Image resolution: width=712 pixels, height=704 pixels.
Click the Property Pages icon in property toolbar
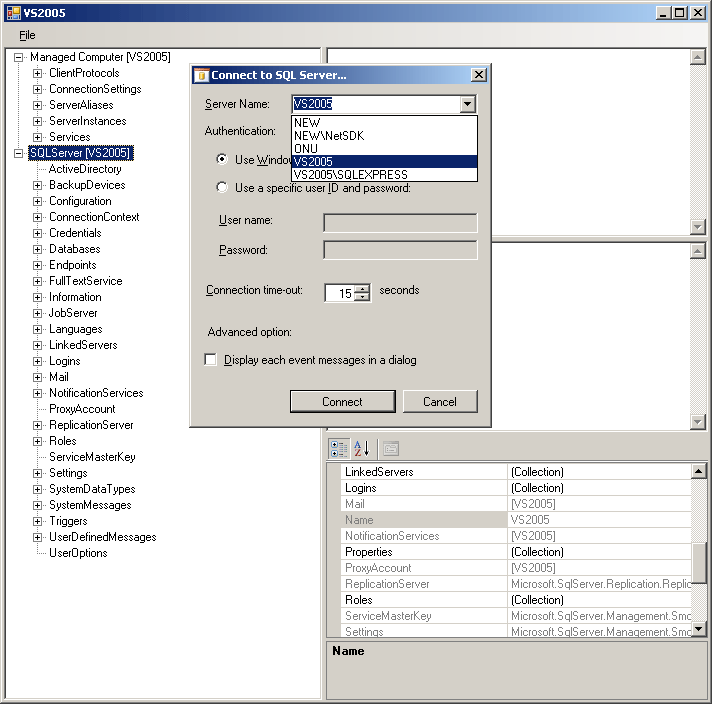click(x=391, y=449)
